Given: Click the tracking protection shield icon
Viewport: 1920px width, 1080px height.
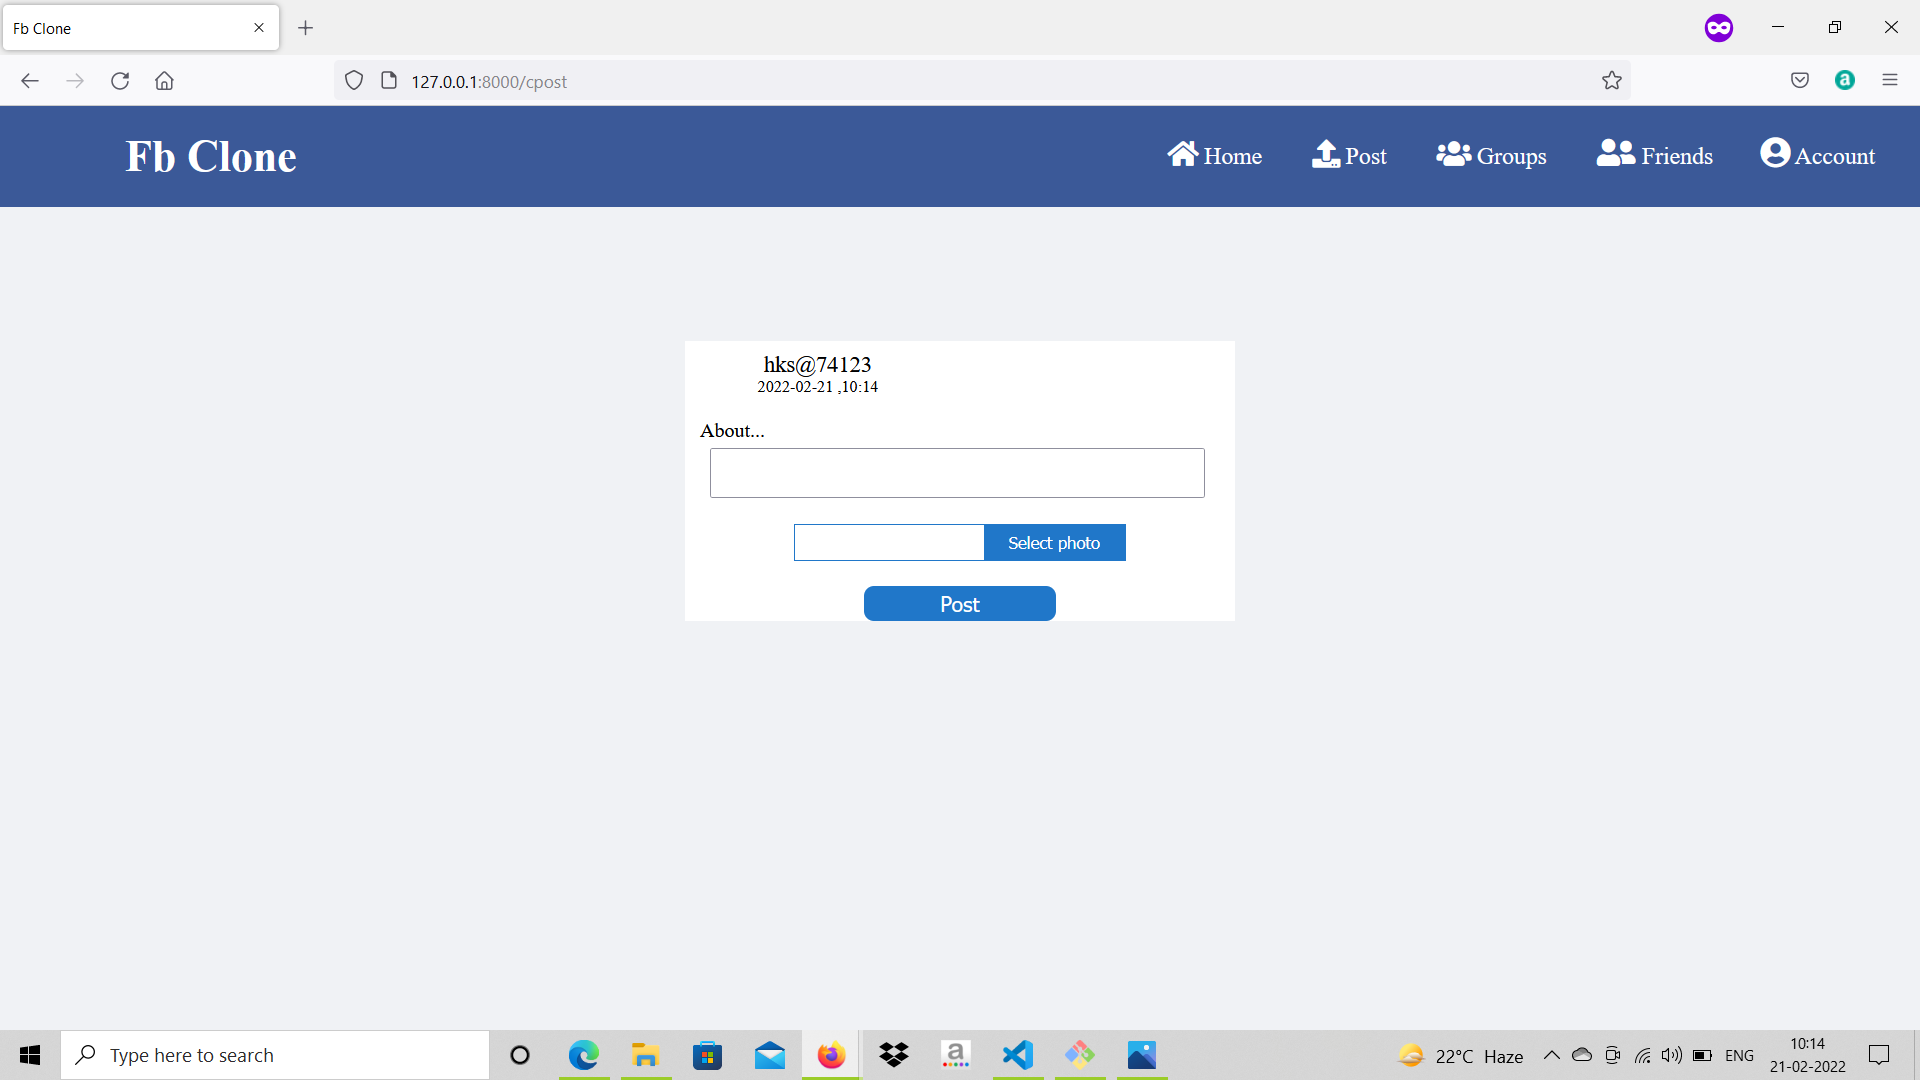Looking at the screenshot, I should tap(354, 81).
